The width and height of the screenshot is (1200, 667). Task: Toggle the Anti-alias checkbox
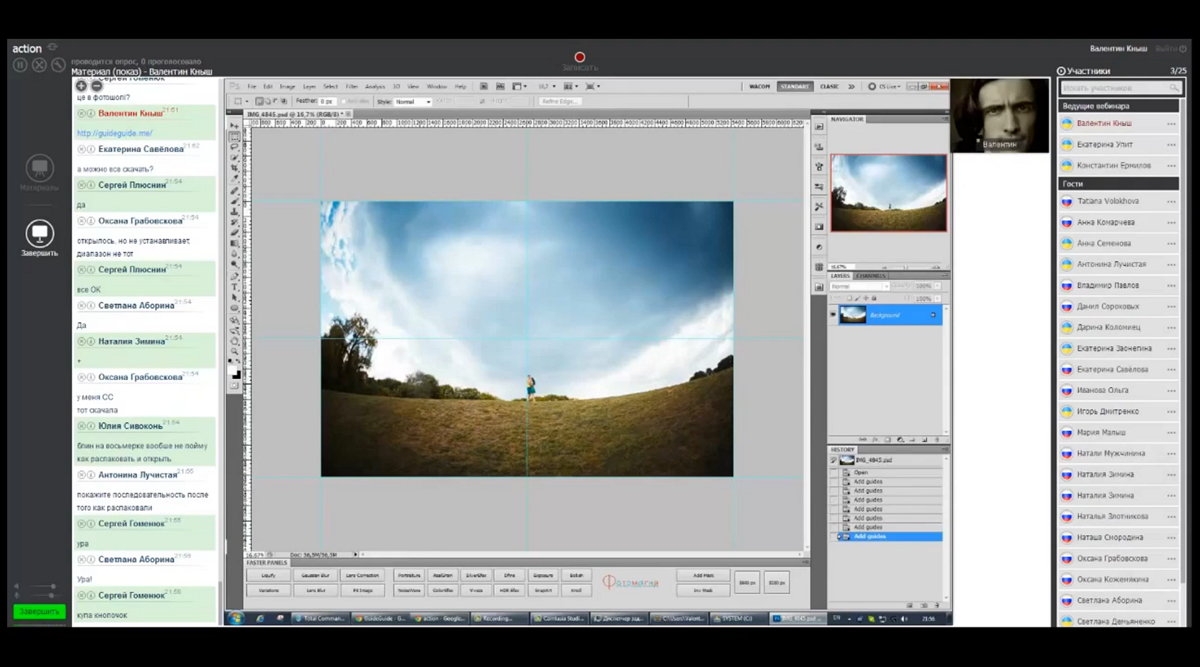343,101
